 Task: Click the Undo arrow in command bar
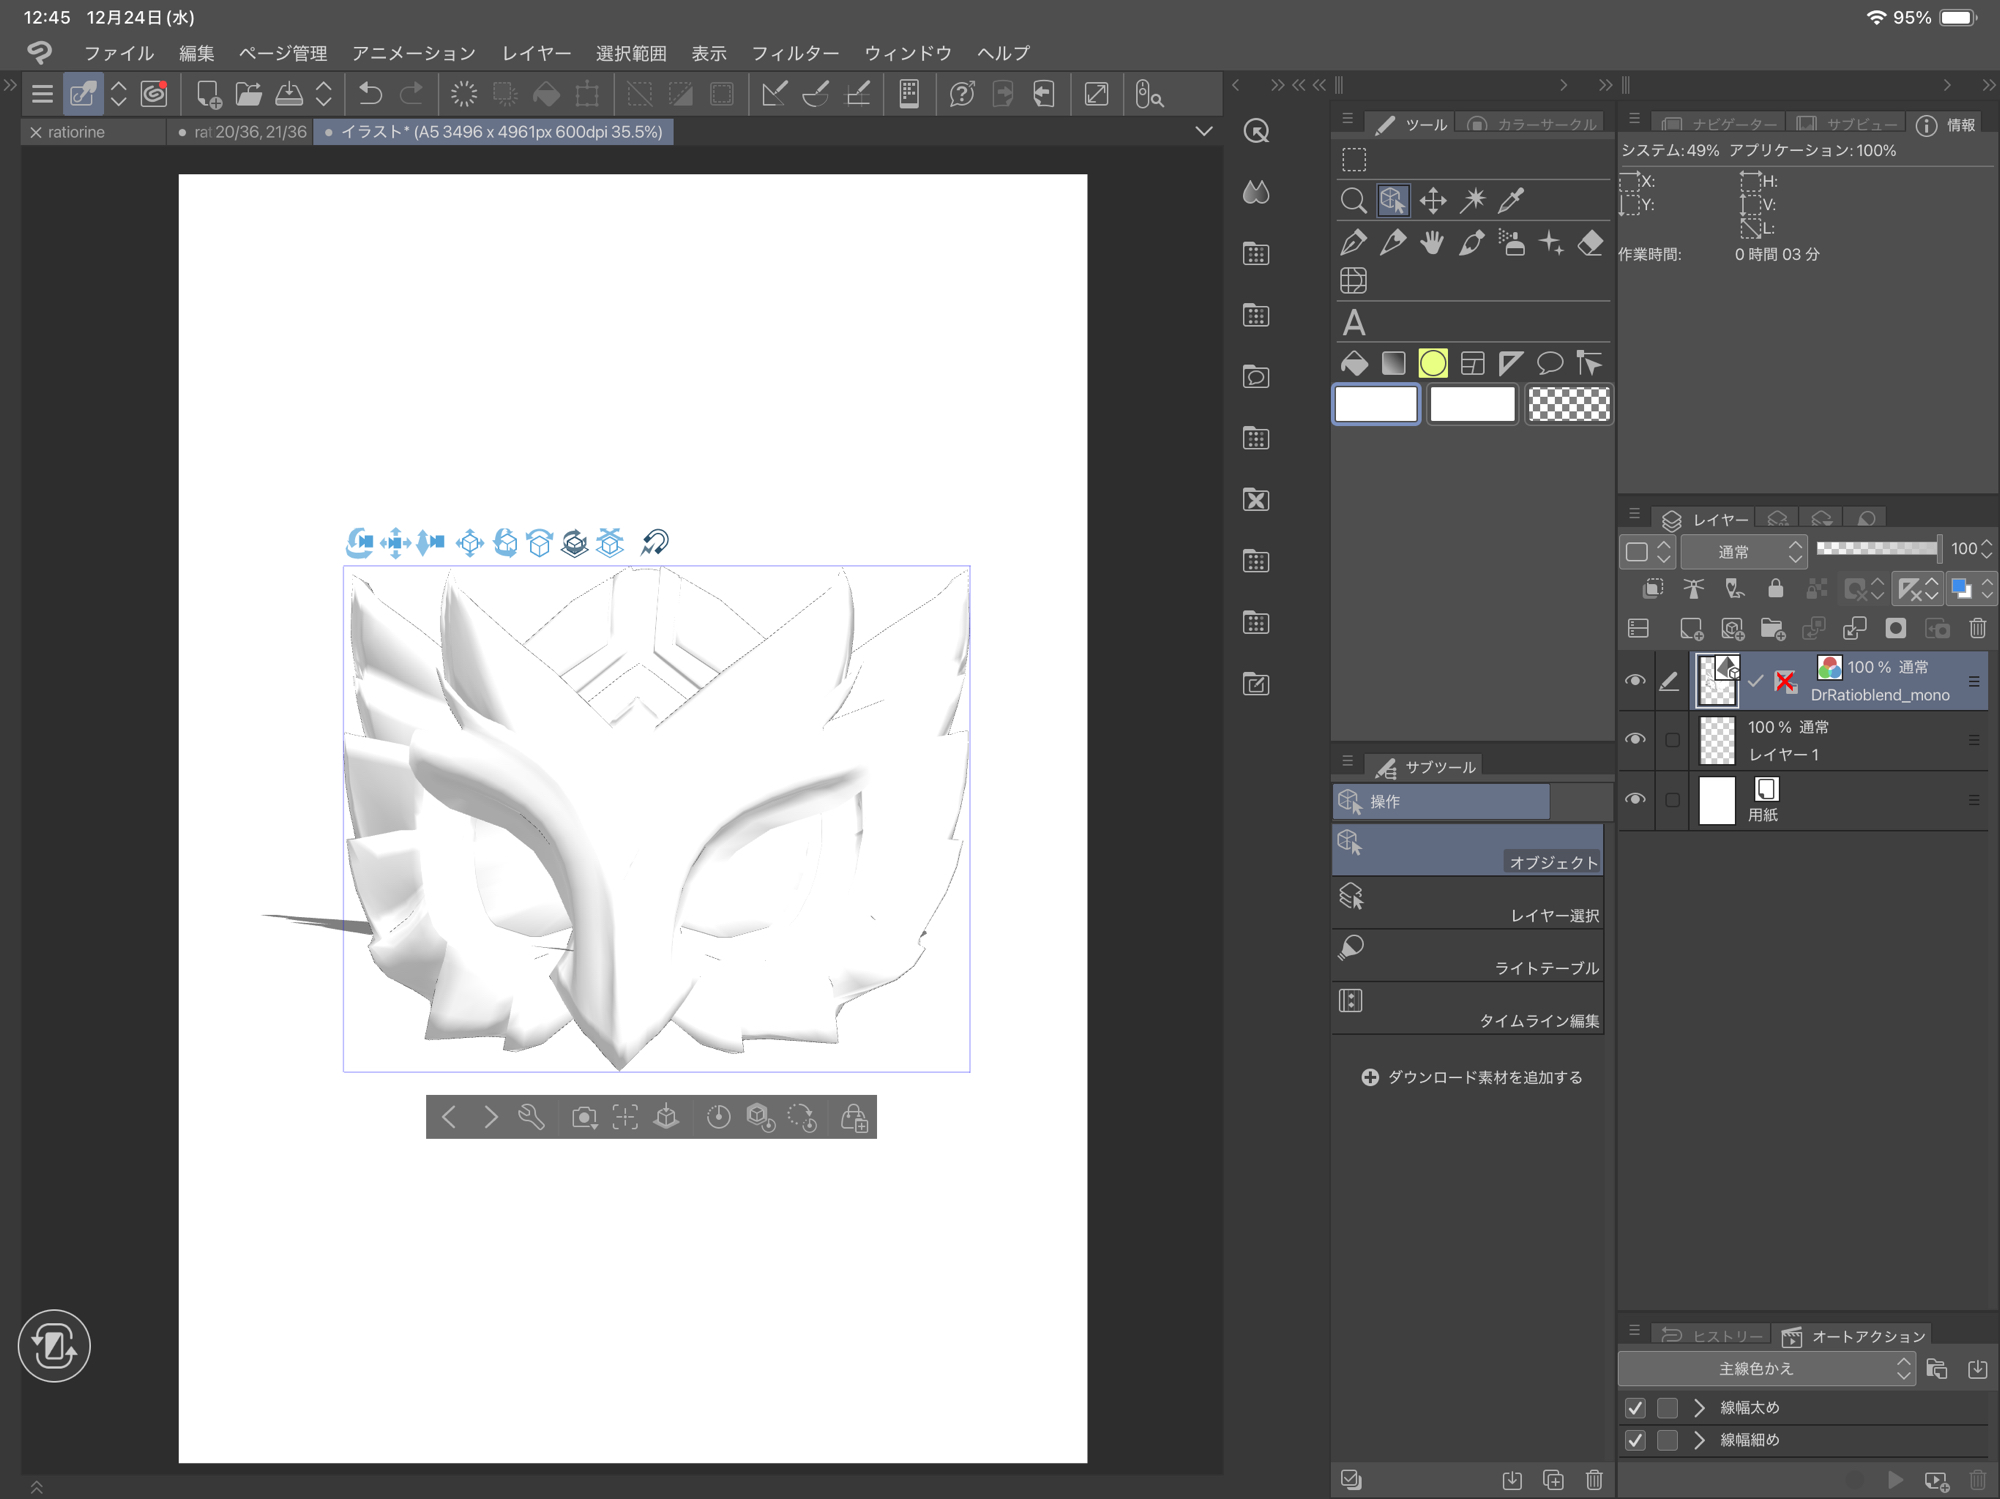(x=370, y=95)
